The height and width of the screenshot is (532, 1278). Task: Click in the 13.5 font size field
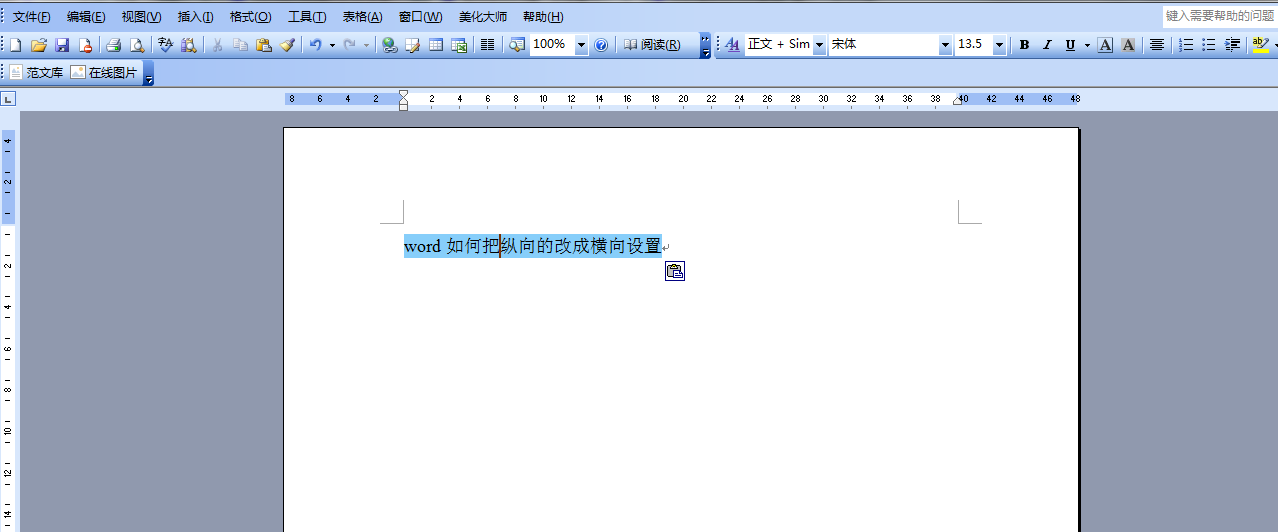coord(973,45)
